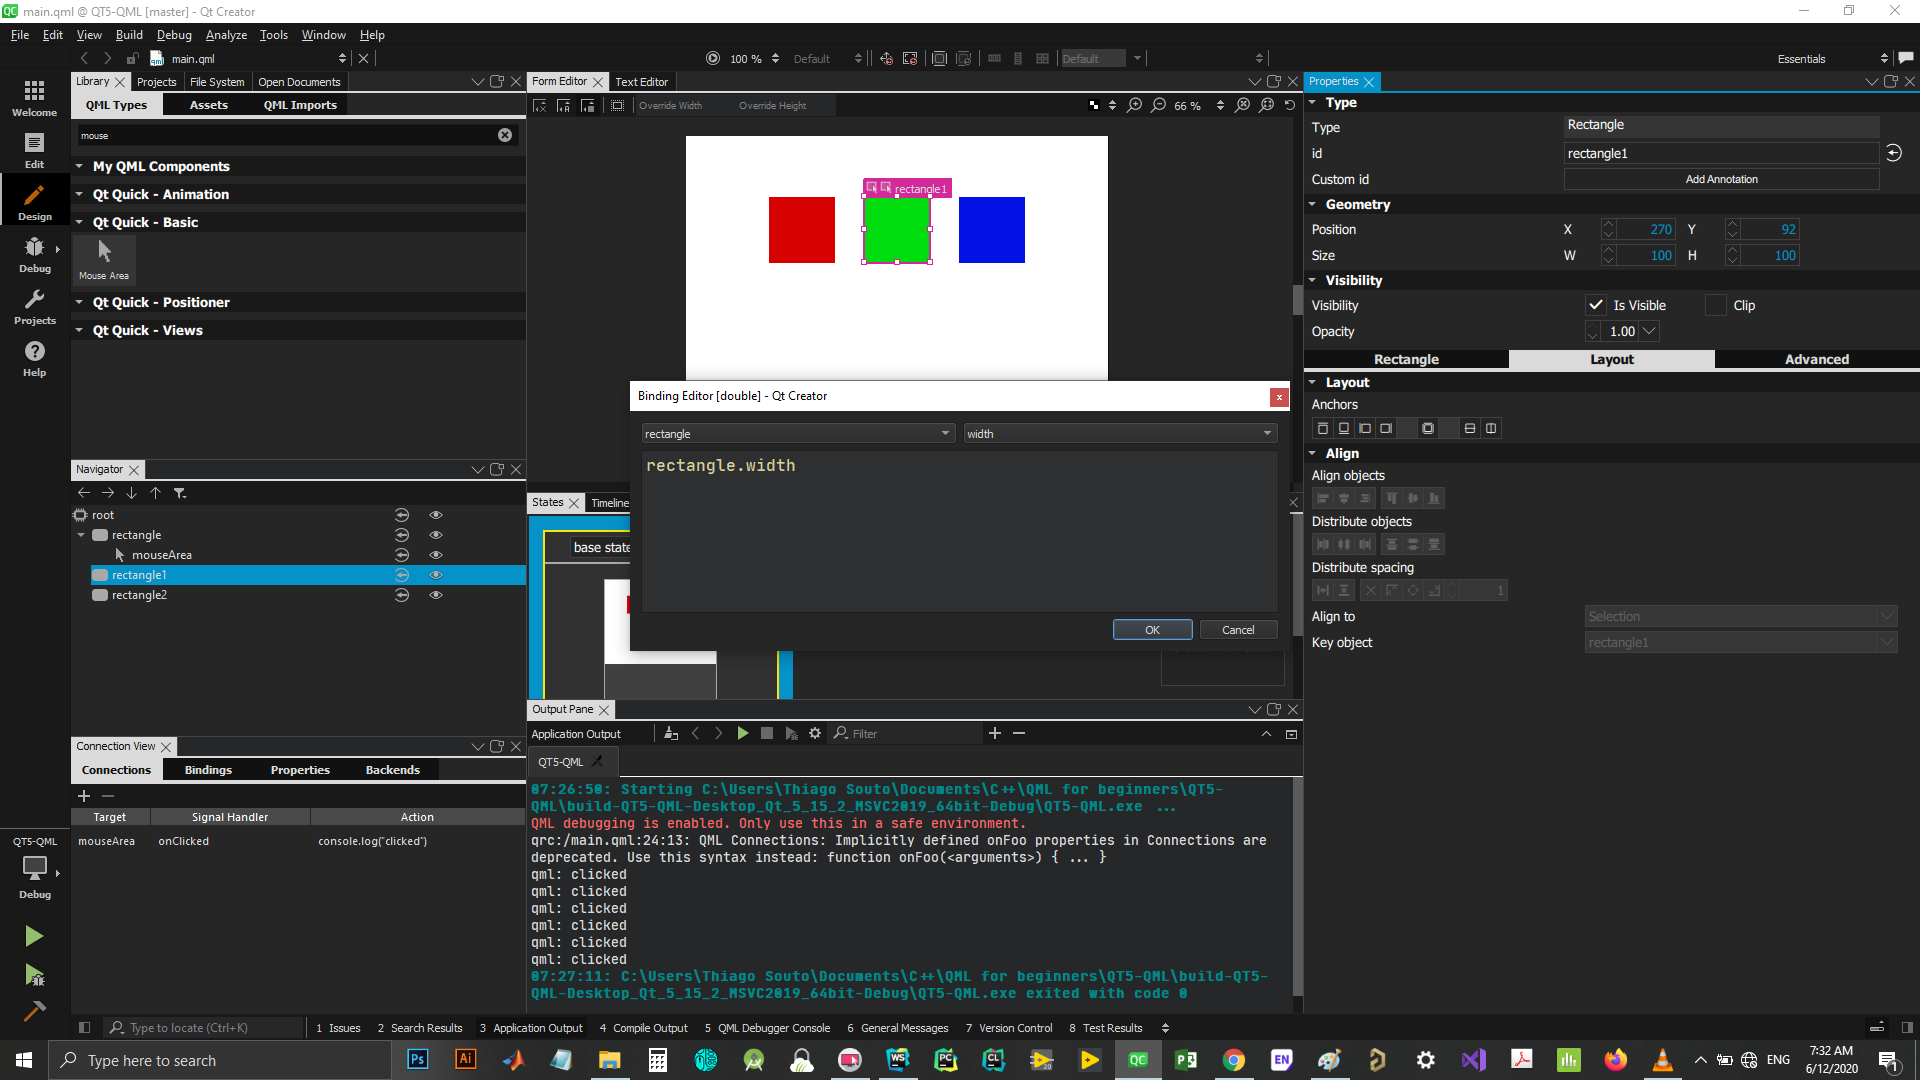Toggle mouseArea visibility eye
Image resolution: width=1920 pixels, height=1080 pixels.
[436, 555]
